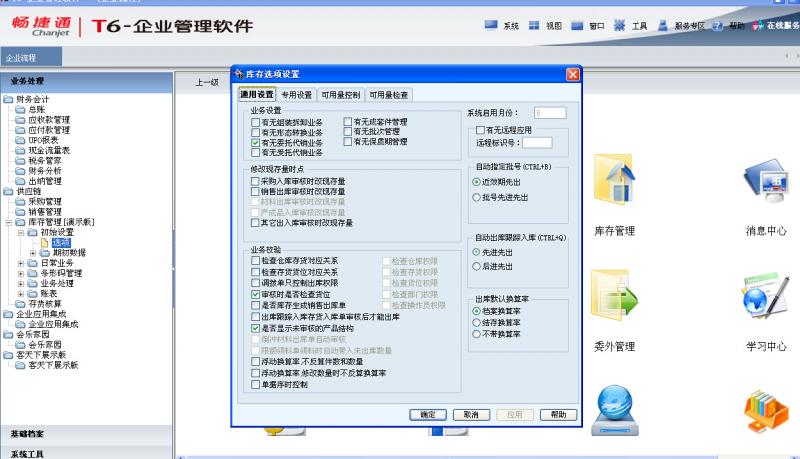800x459 pixels.
Task: Check 检查仓库存货对应关系
Action: tap(256, 261)
